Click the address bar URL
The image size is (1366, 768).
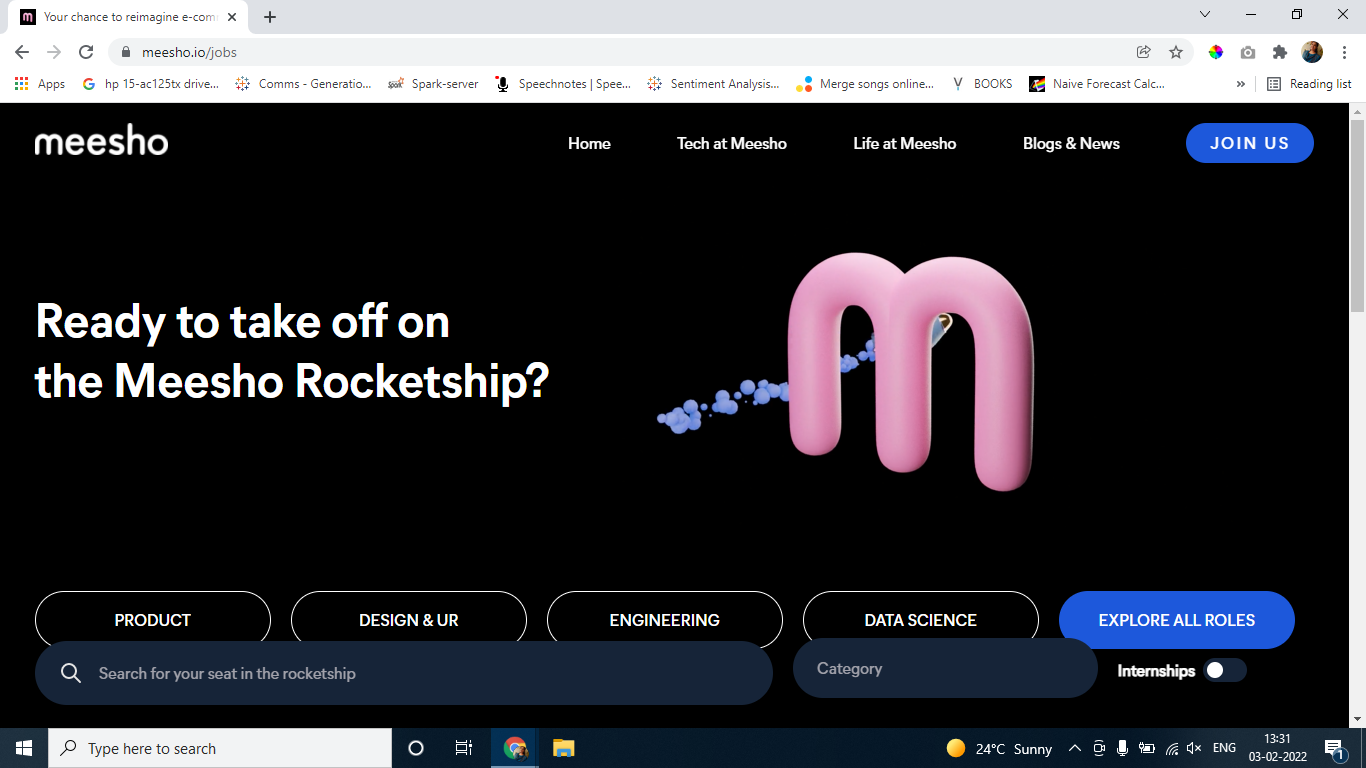point(189,52)
